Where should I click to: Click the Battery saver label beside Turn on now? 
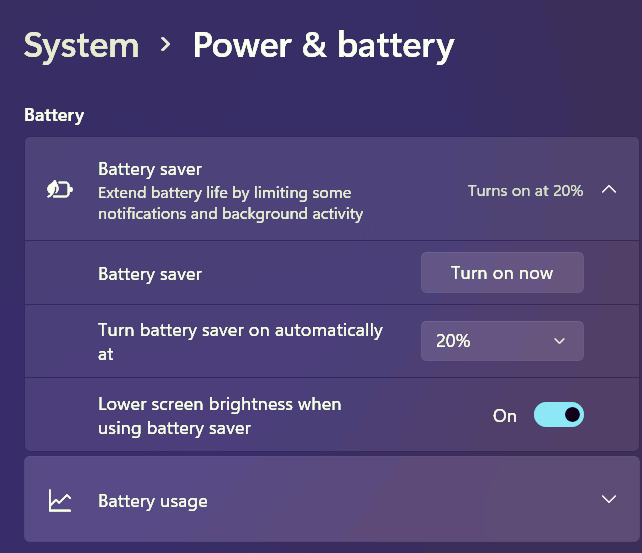tap(150, 273)
